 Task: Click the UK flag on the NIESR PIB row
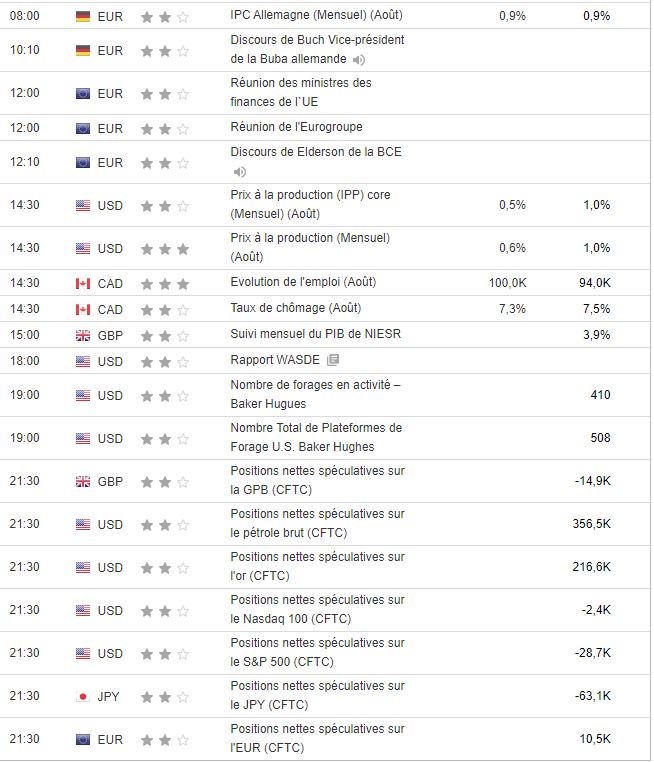tap(84, 335)
